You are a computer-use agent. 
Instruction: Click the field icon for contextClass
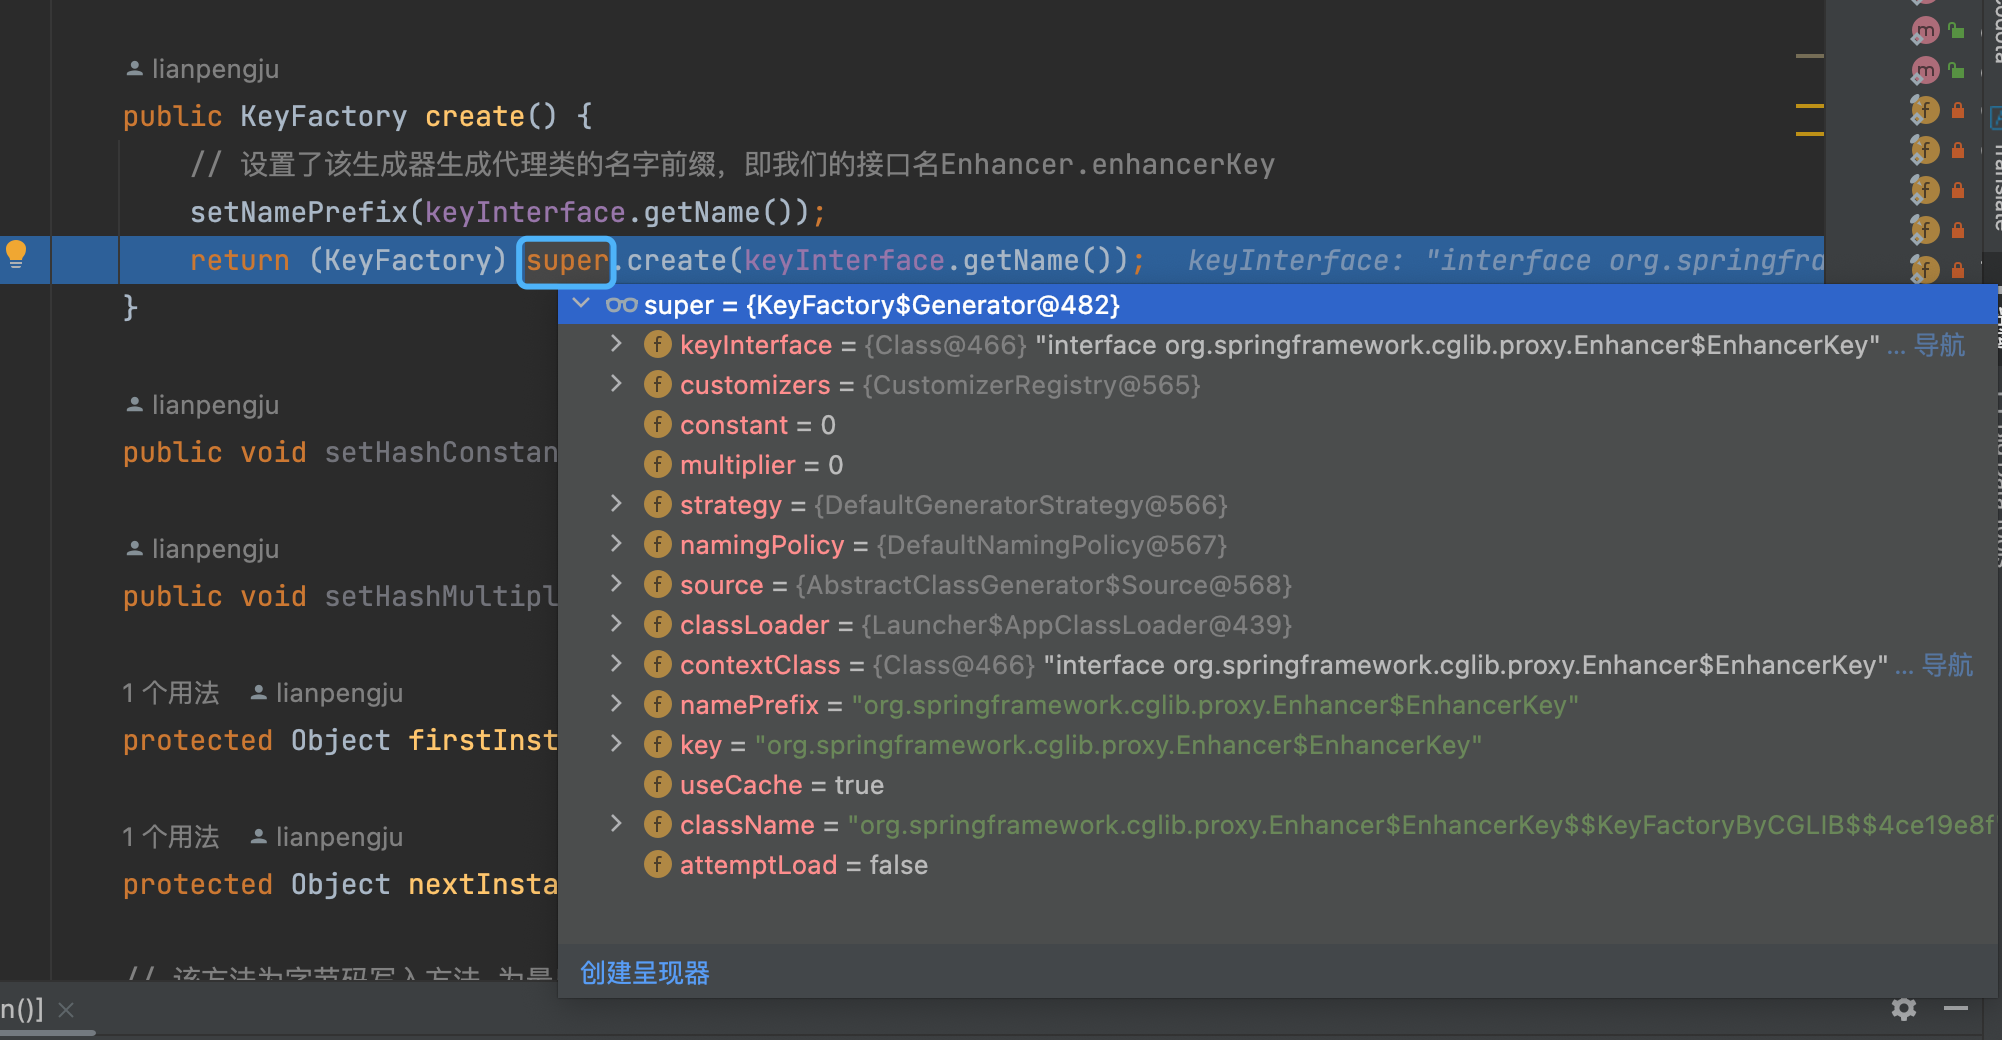[x=657, y=665]
